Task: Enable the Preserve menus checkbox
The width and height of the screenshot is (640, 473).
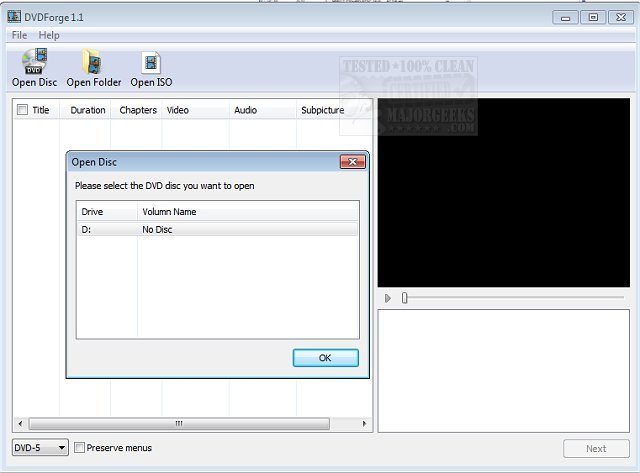Action: pos(80,448)
